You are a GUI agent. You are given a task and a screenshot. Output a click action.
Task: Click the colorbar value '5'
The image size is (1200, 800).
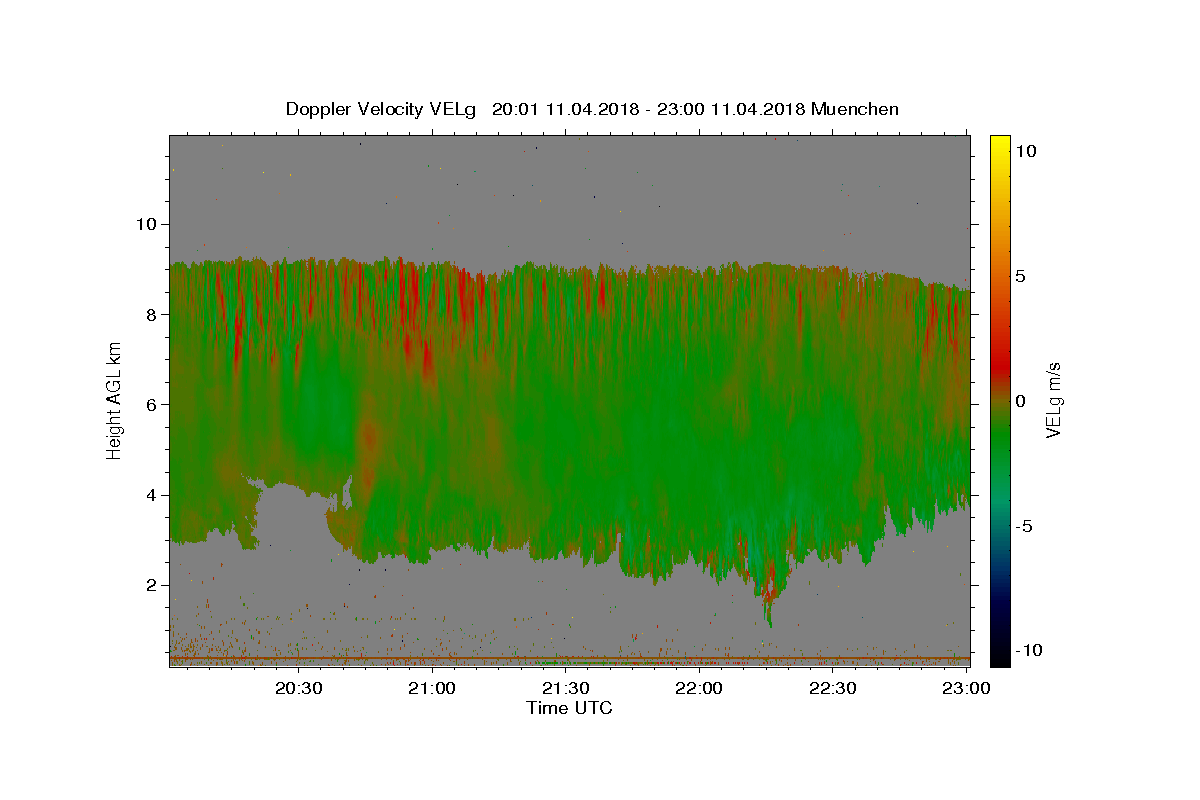tap(1022, 276)
